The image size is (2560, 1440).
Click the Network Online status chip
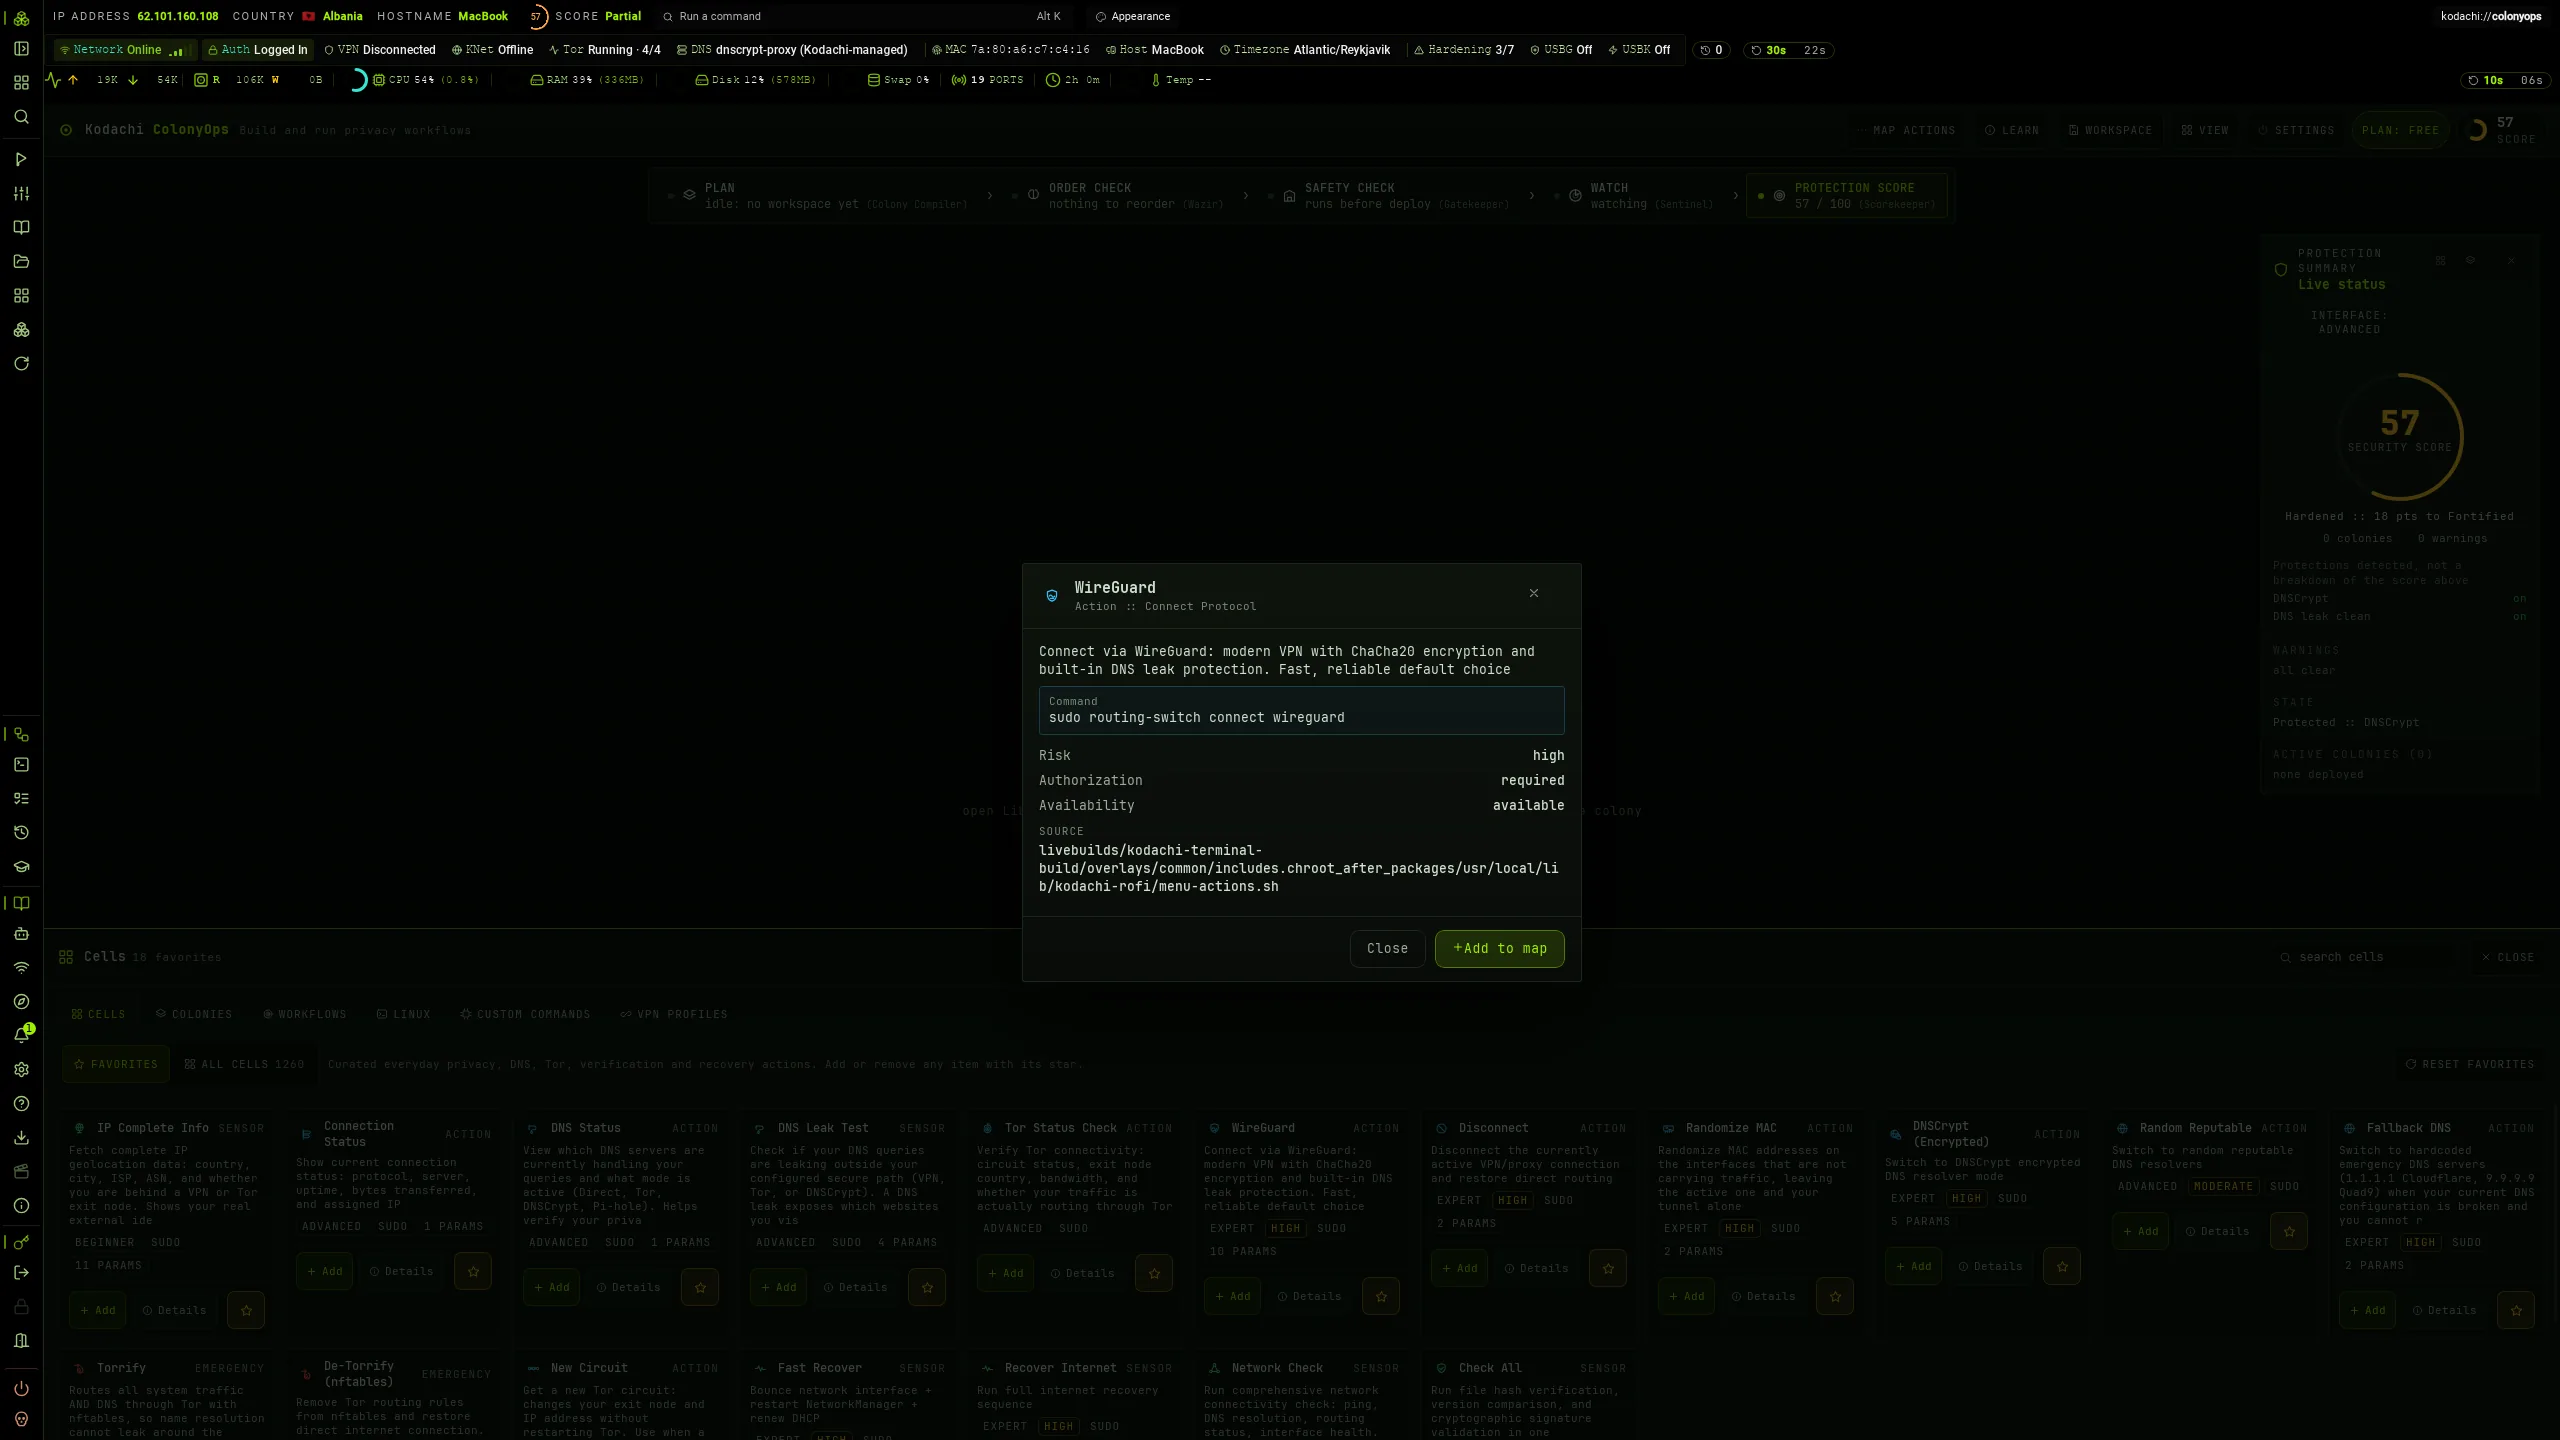(124, 50)
